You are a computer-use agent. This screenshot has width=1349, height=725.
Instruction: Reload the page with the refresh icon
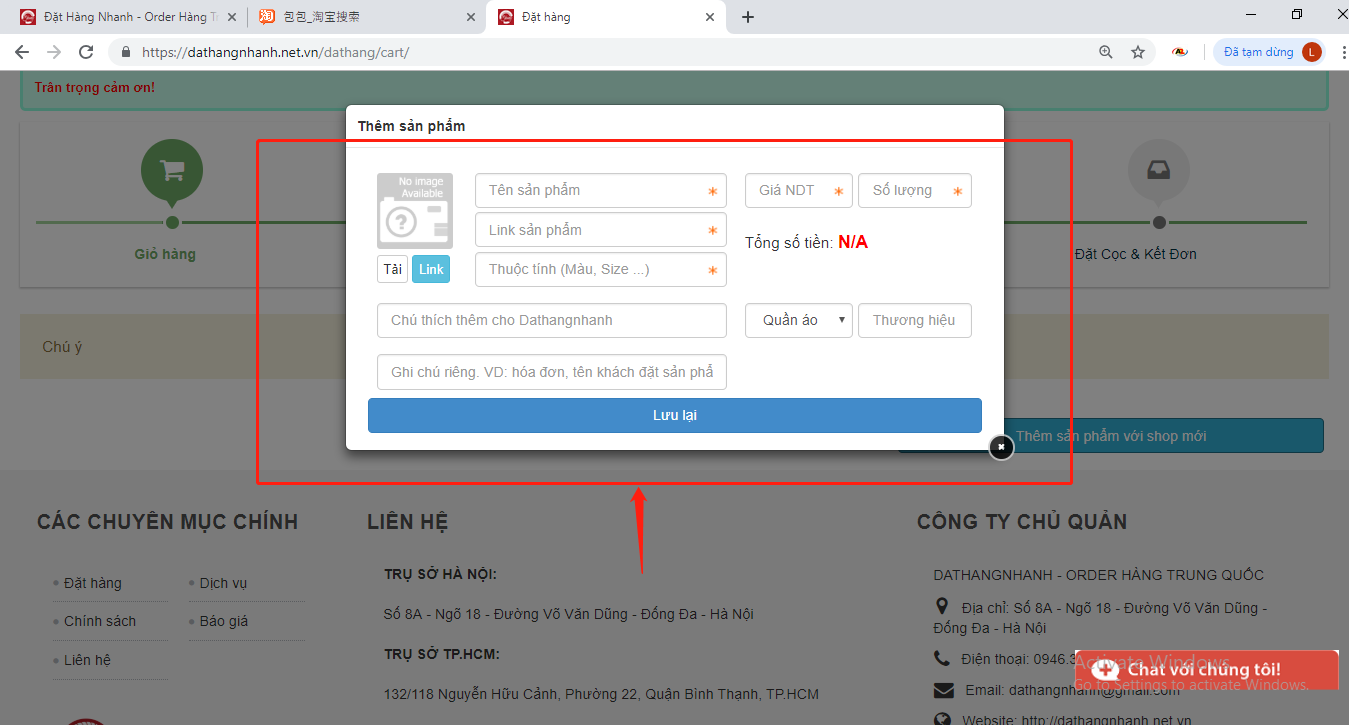[x=86, y=52]
